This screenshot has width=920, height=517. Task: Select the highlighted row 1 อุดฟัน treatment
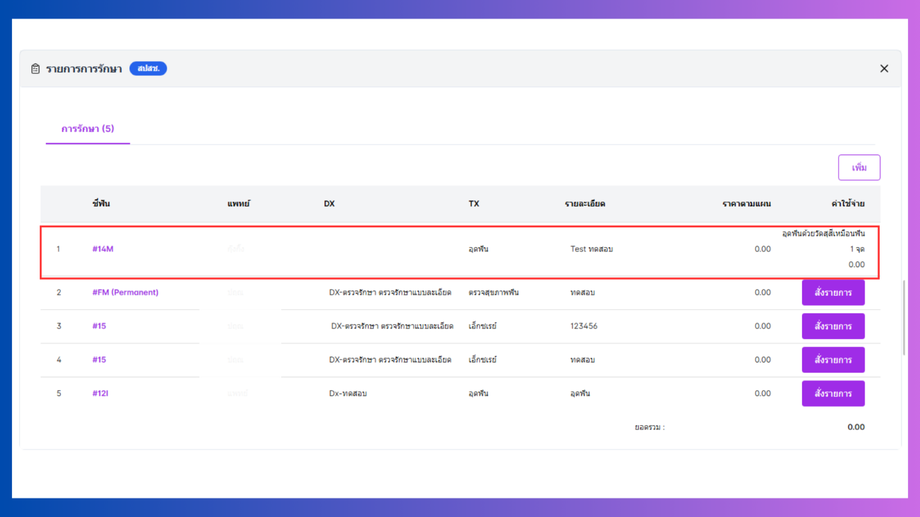click(460, 252)
